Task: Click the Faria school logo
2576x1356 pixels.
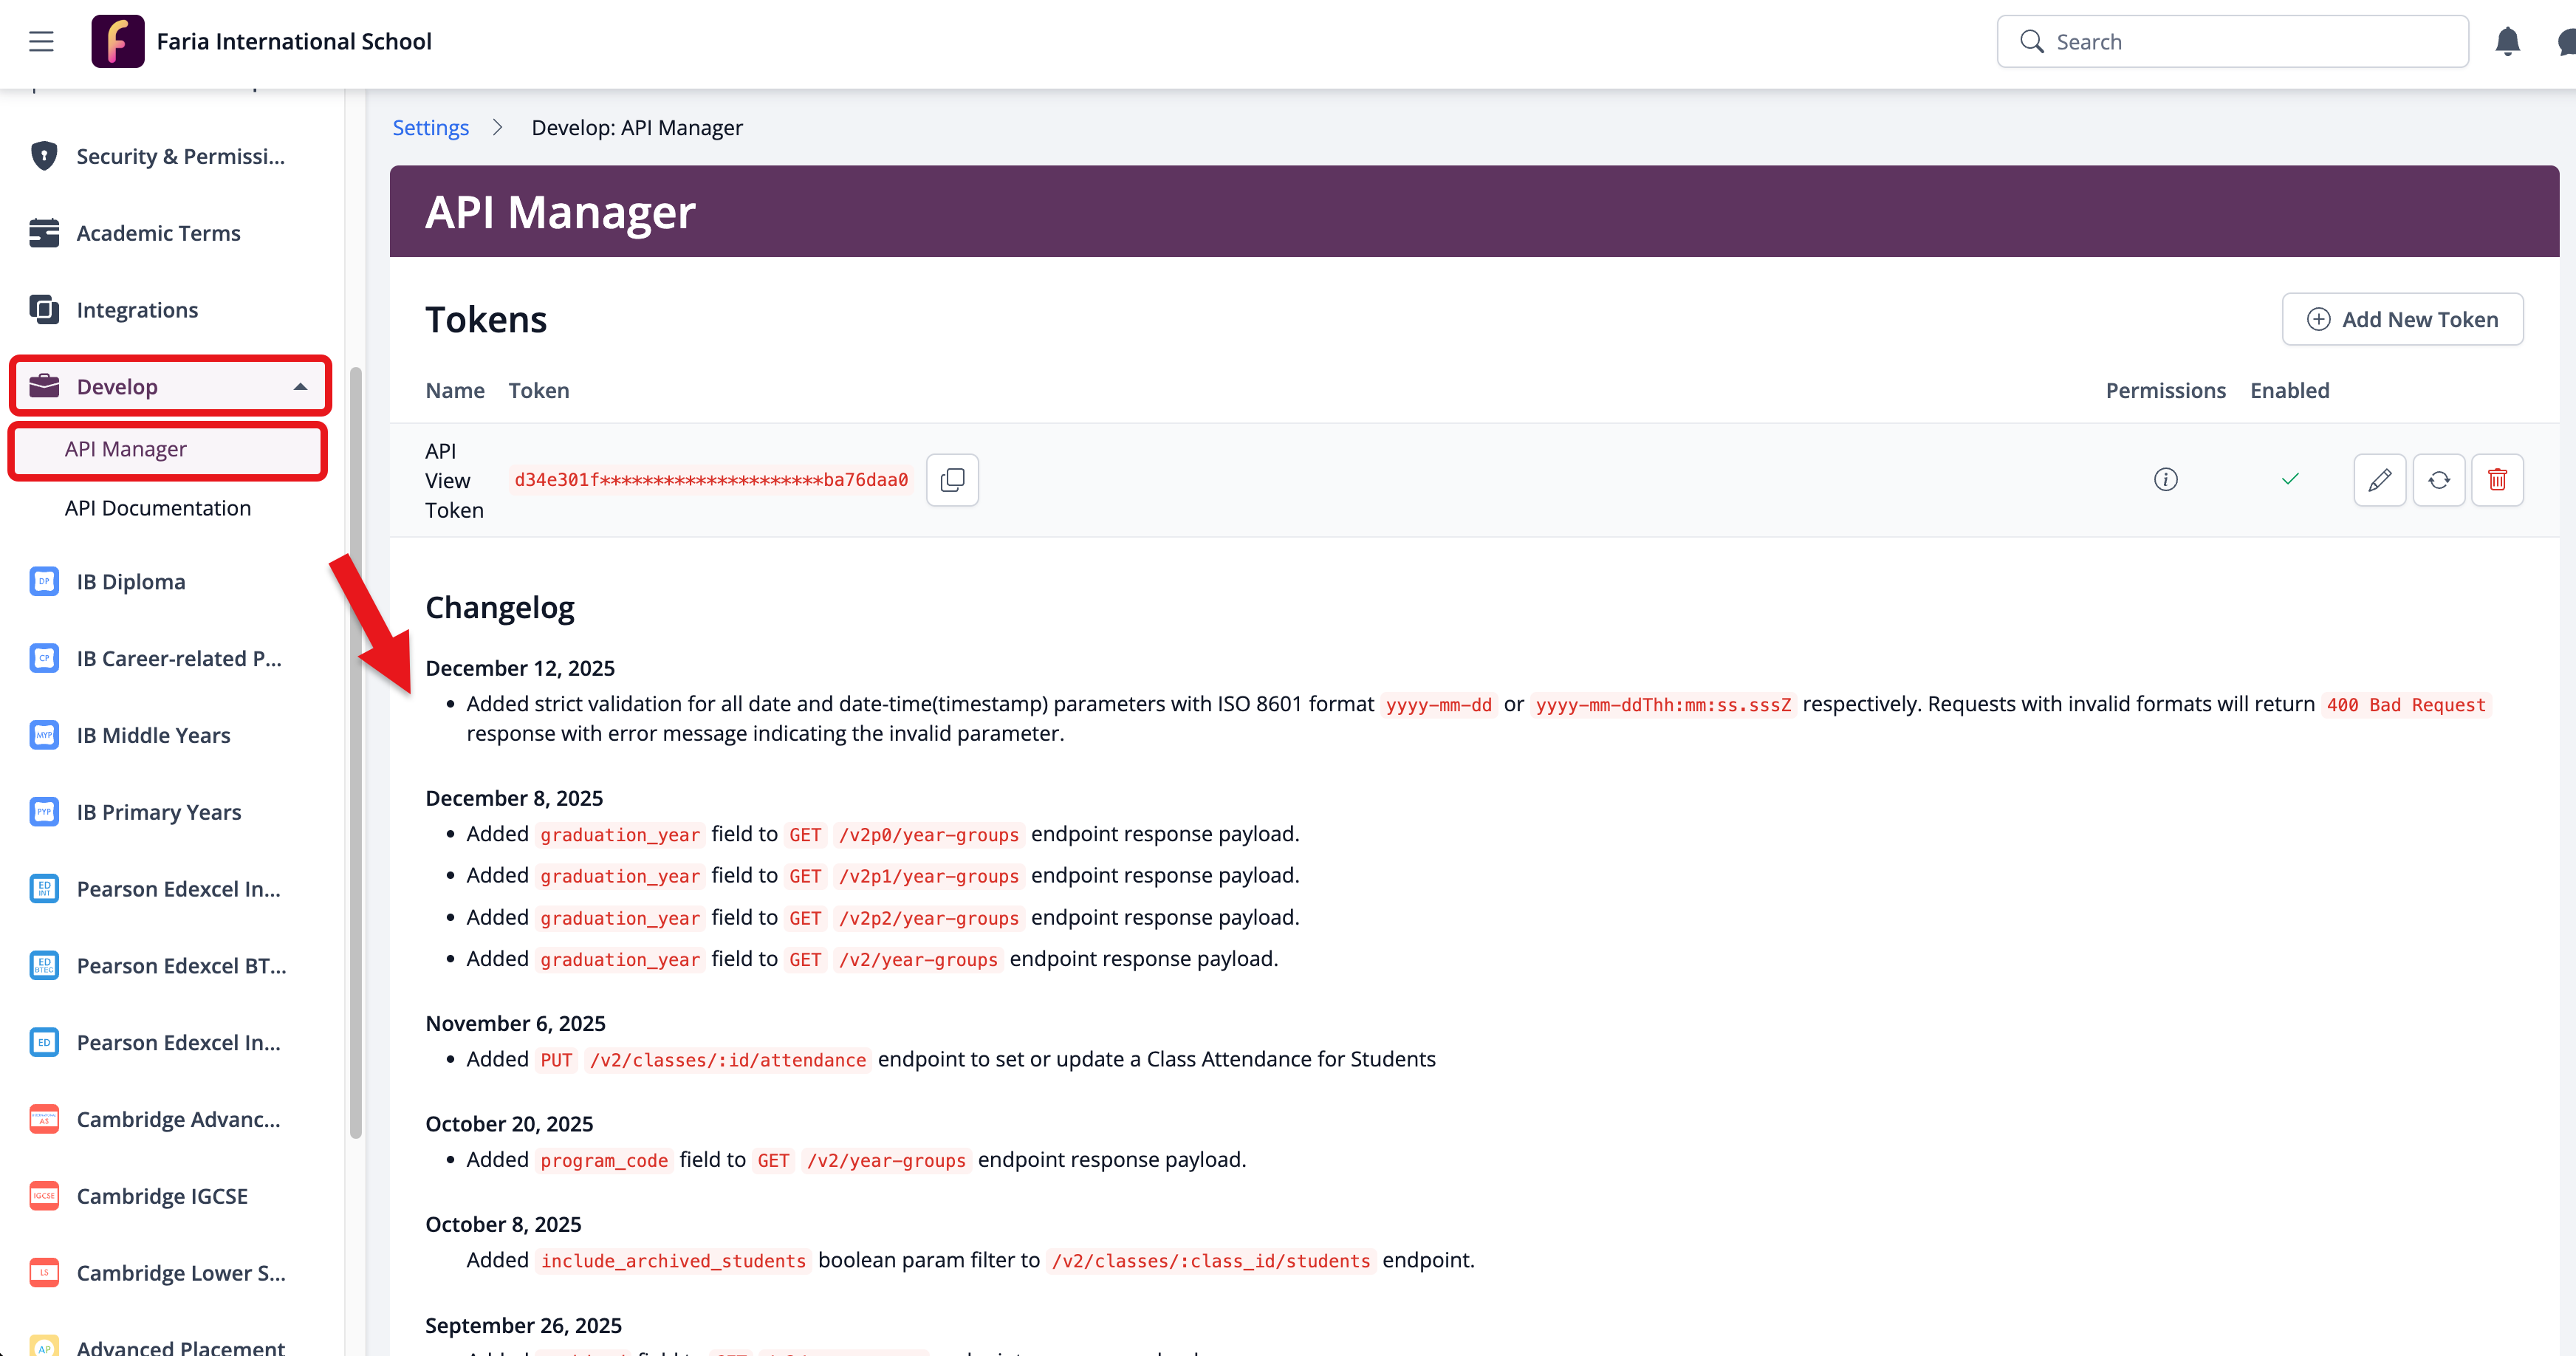Action: pyautogui.click(x=117, y=41)
